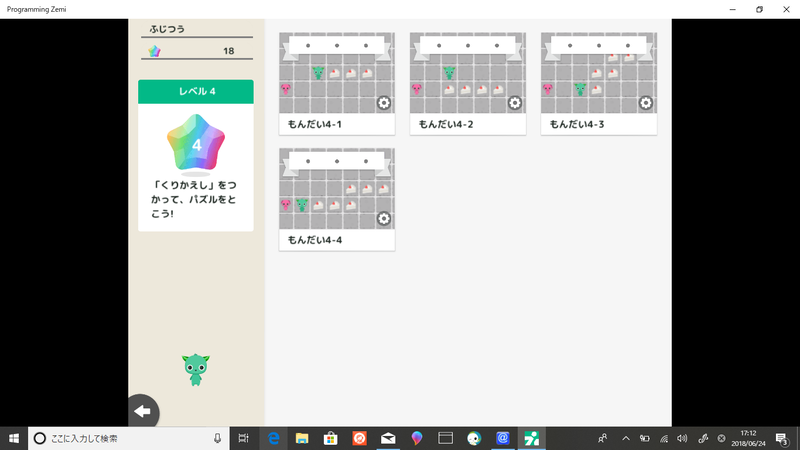This screenshot has width=800, height=450.
Task: Open network Wi-Fi tray icon
Action: [x=664, y=438]
